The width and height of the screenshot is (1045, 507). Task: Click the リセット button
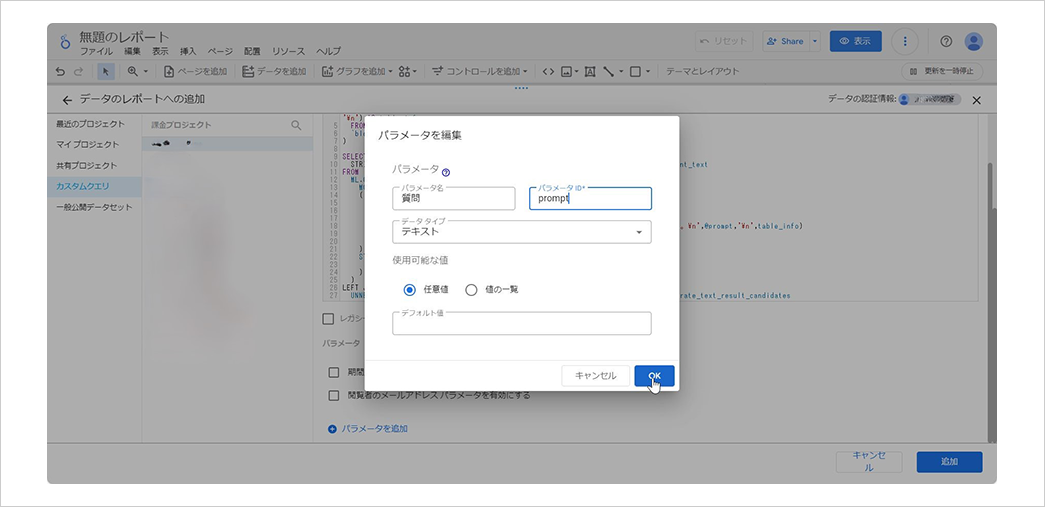coord(724,41)
